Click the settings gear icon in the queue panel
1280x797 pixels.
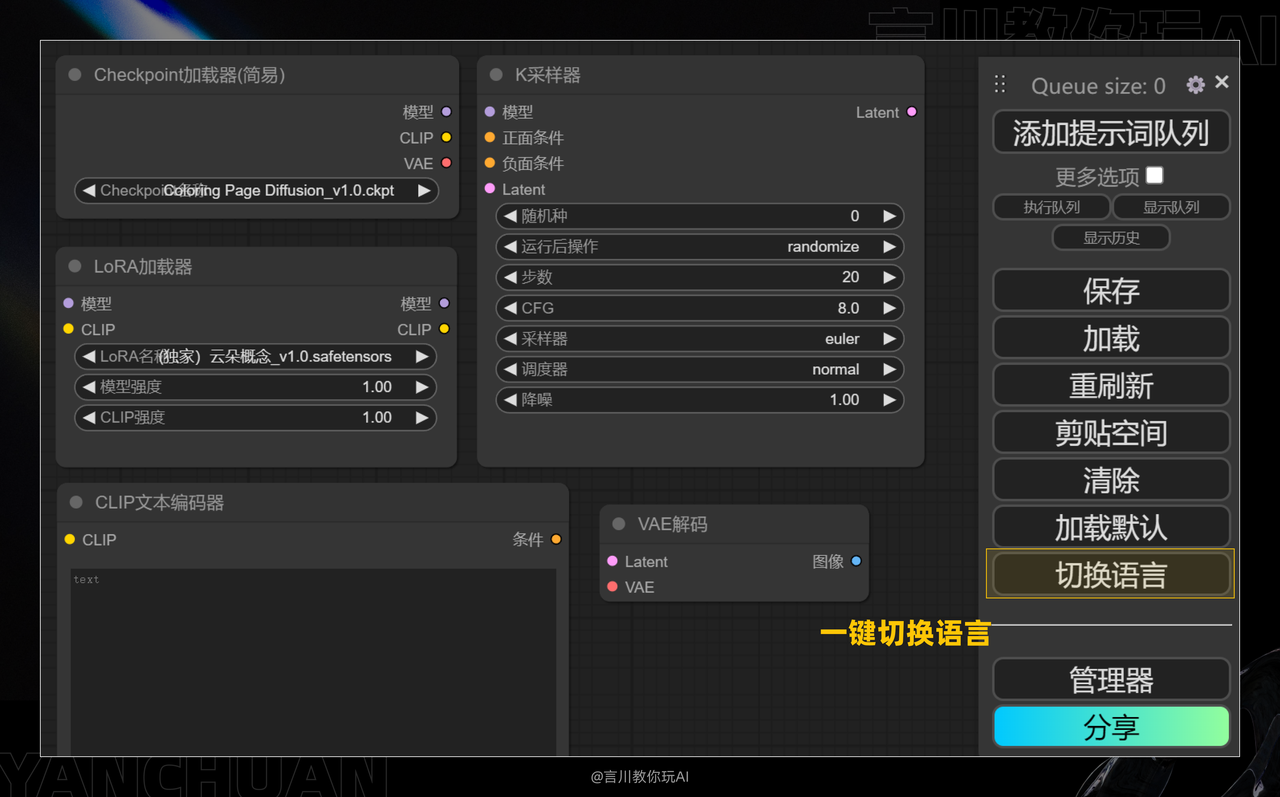click(1194, 86)
